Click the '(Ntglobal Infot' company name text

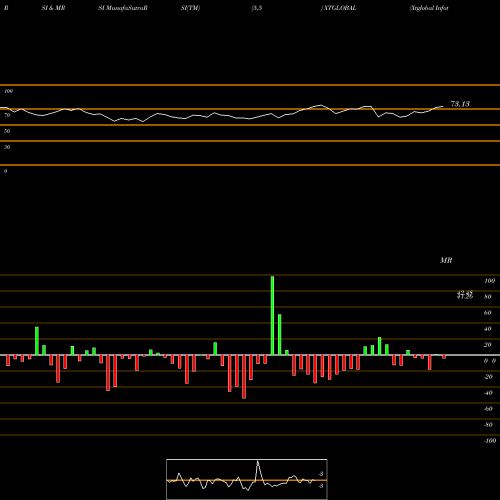pos(429,8)
